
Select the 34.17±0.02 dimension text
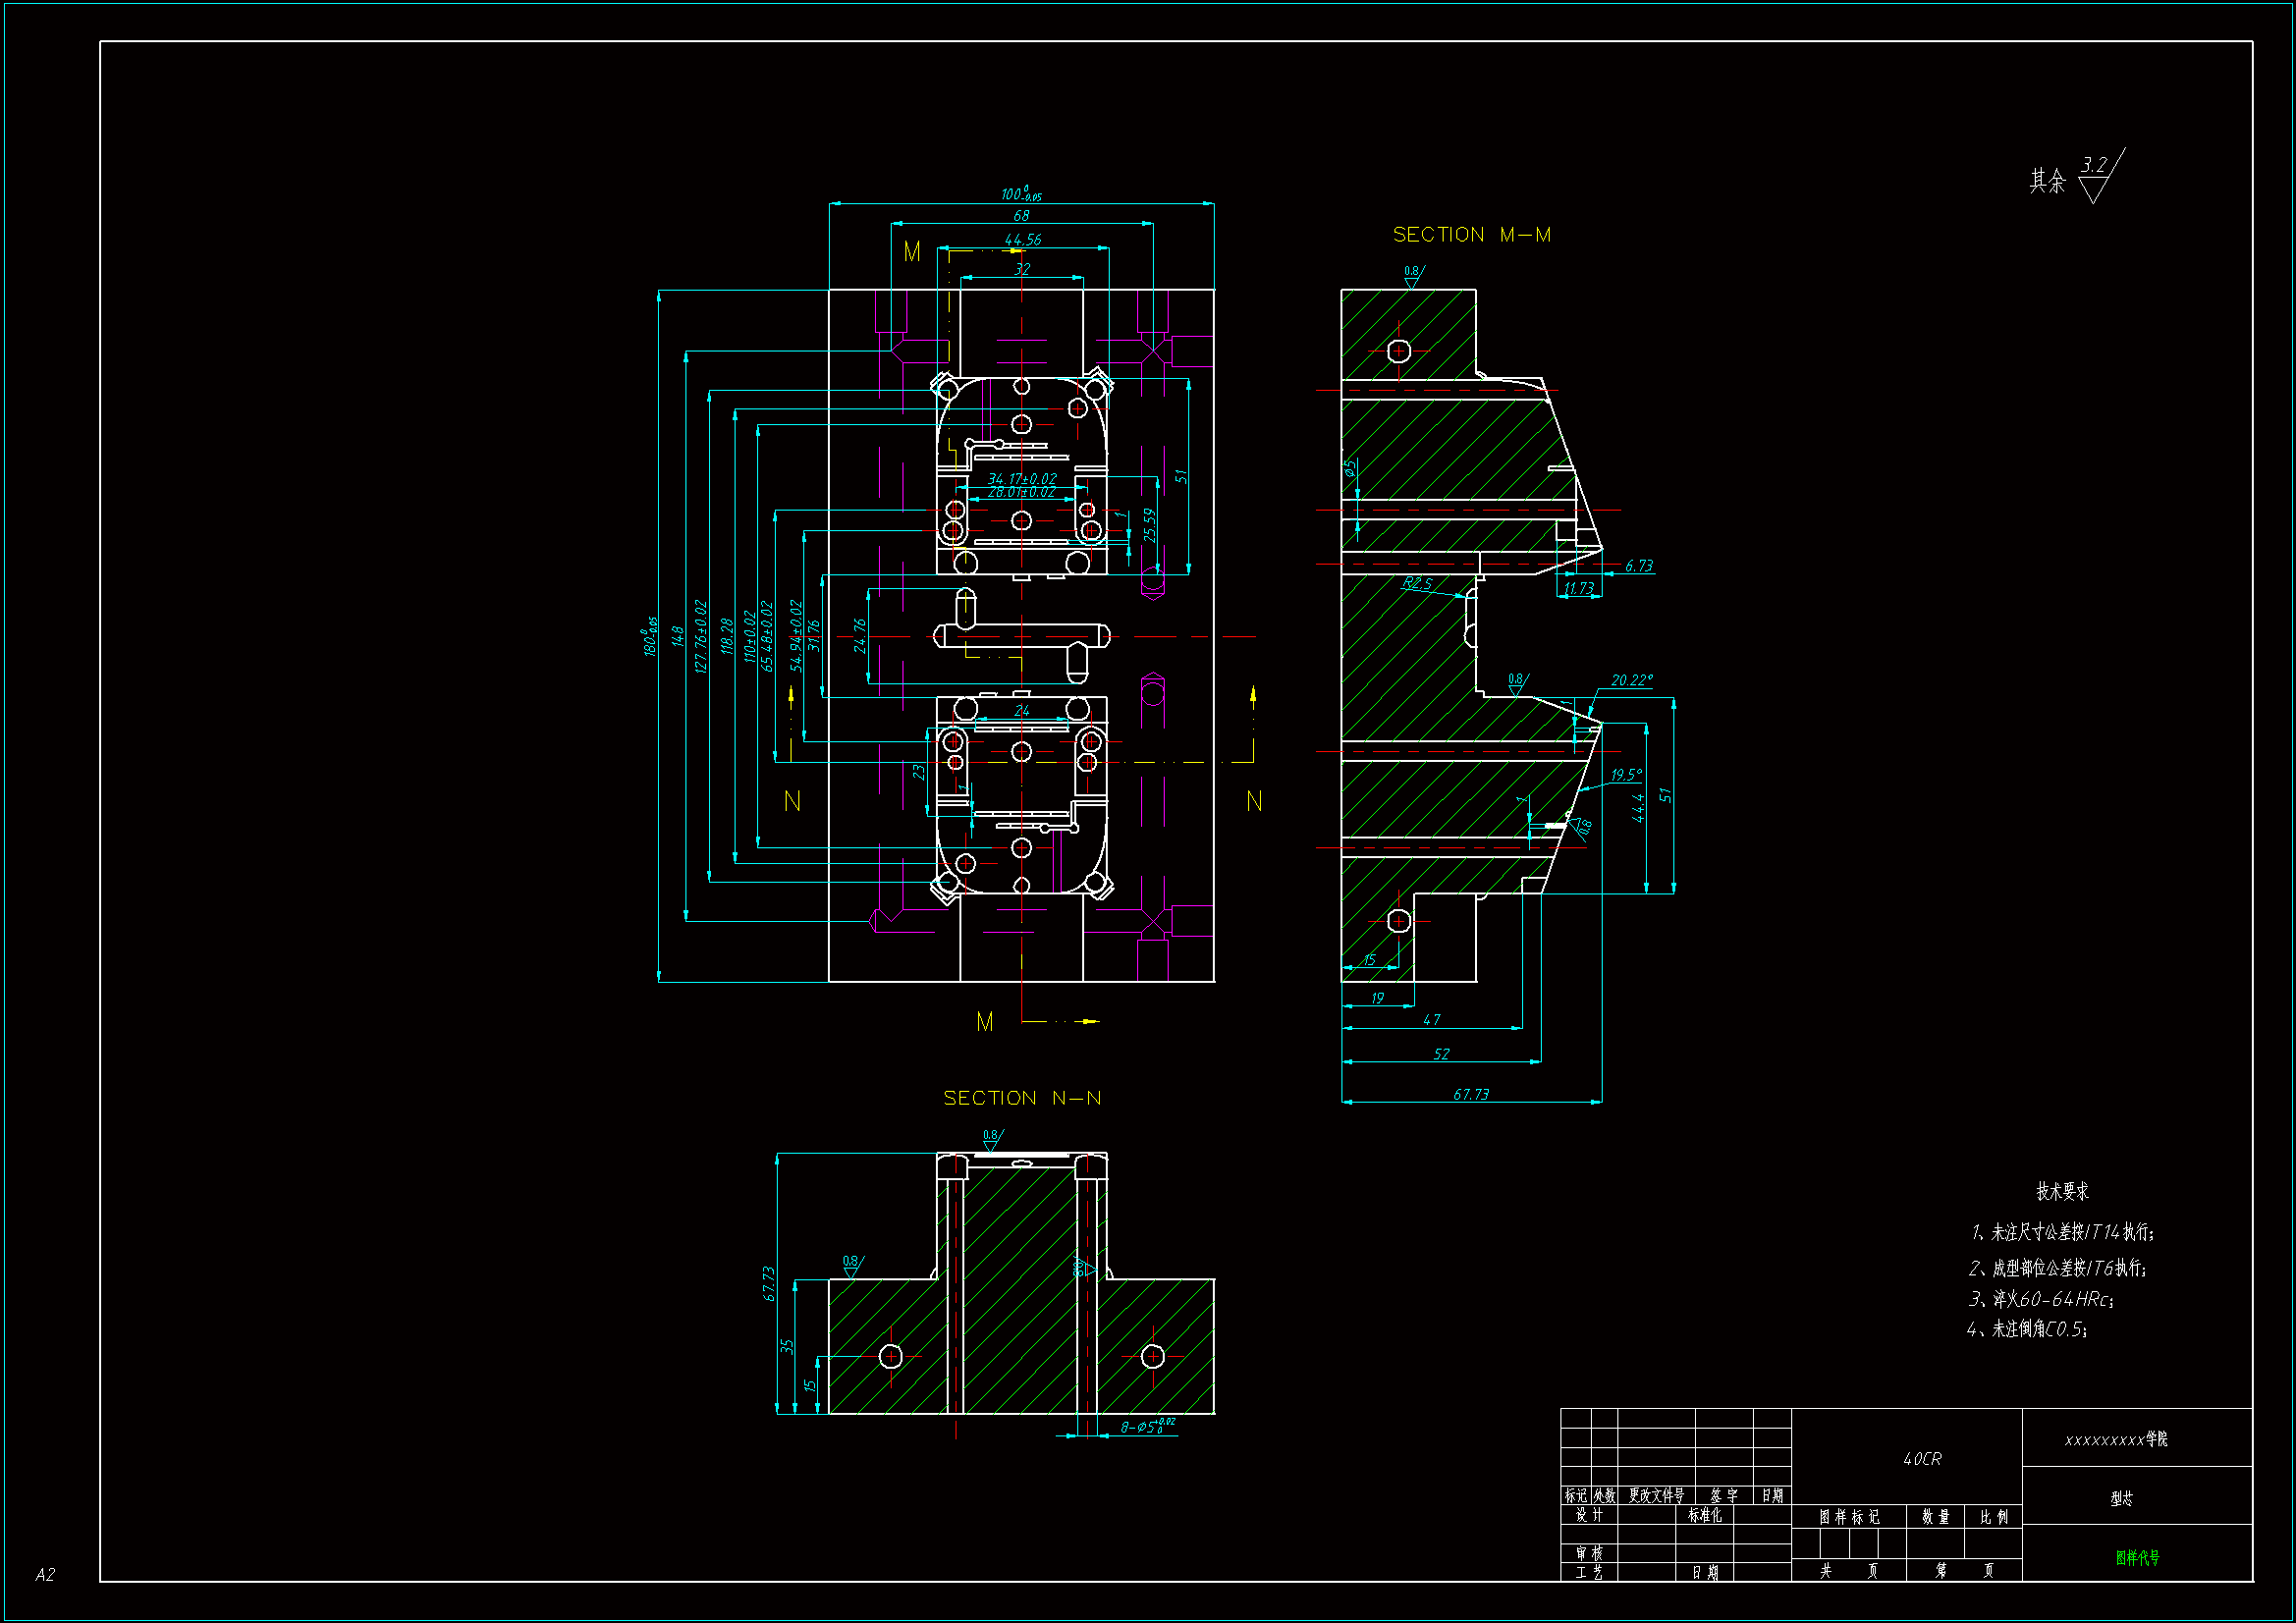(x=1021, y=479)
